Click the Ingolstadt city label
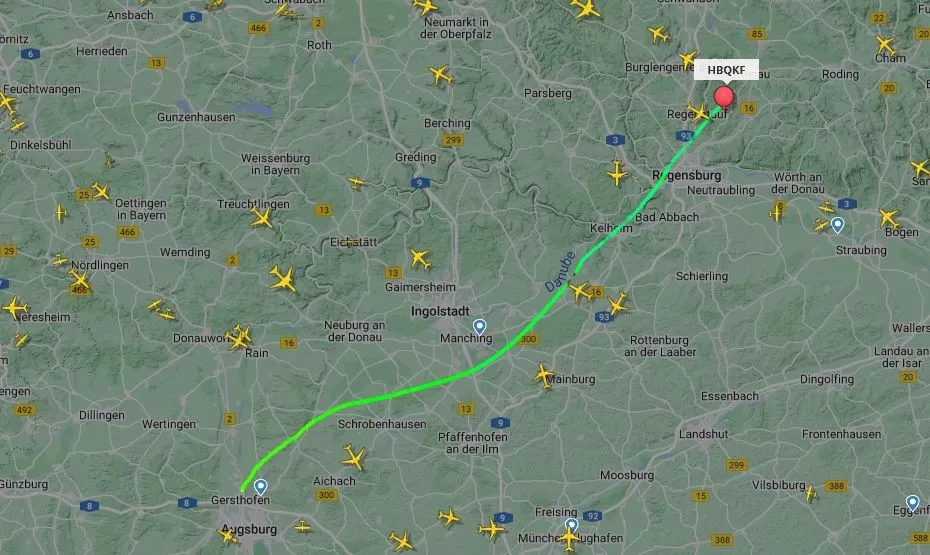 pos(440,311)
